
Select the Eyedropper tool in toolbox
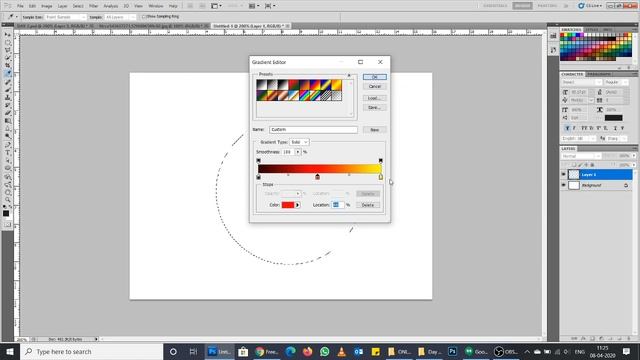point(8,74)
